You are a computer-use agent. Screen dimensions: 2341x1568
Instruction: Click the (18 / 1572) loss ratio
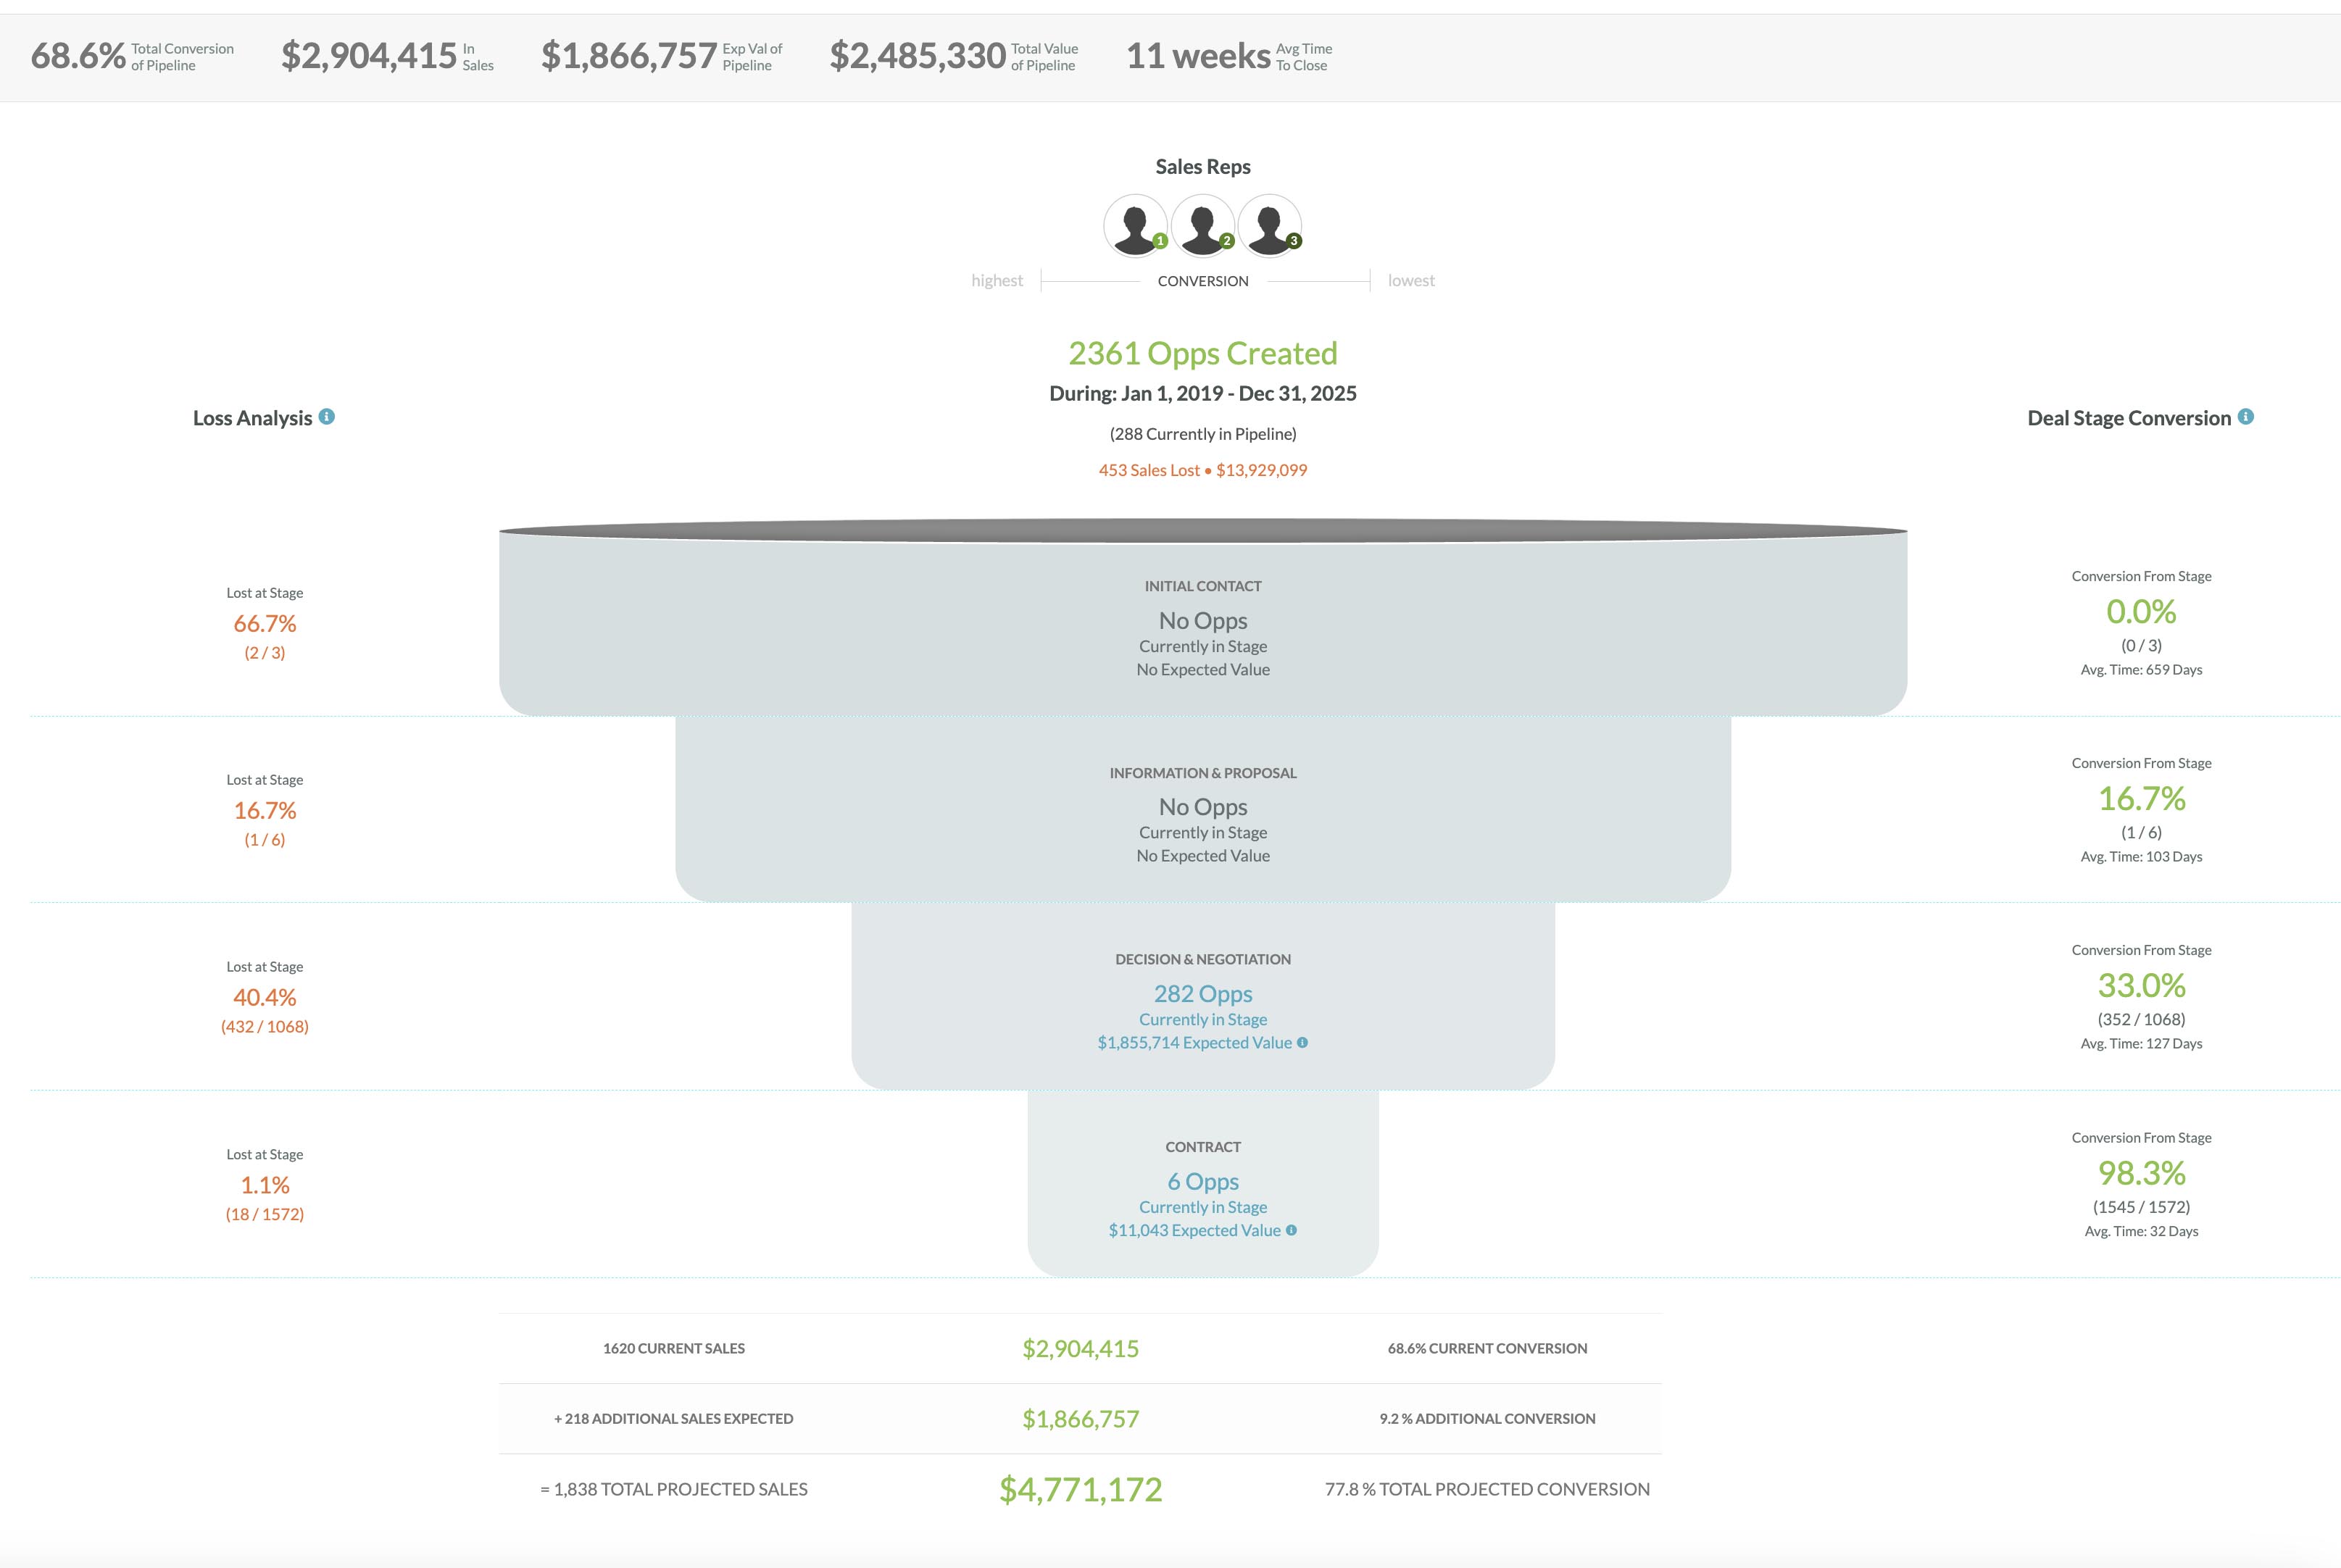(265, 1214)
